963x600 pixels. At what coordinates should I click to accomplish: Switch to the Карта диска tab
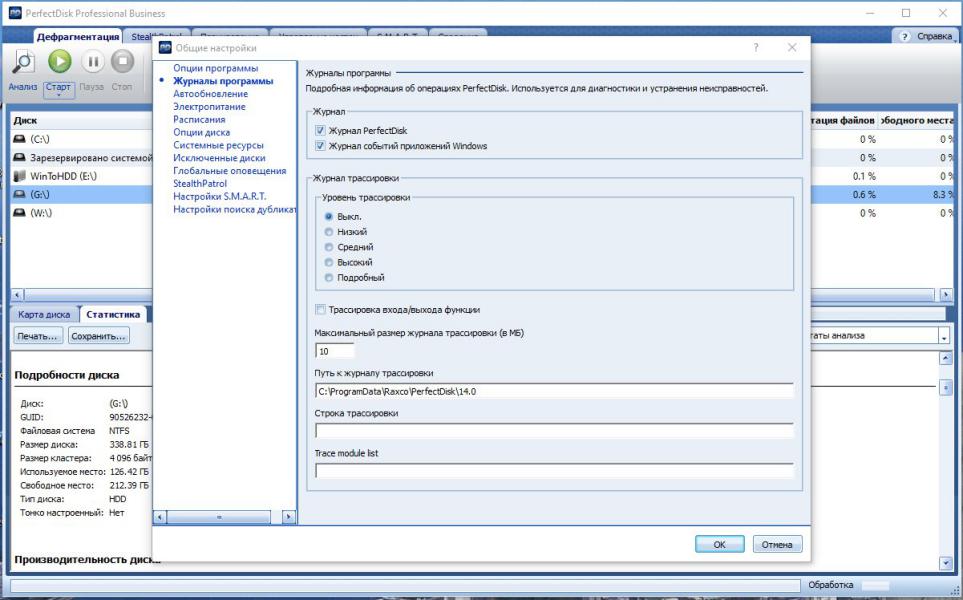coord(44,314)
